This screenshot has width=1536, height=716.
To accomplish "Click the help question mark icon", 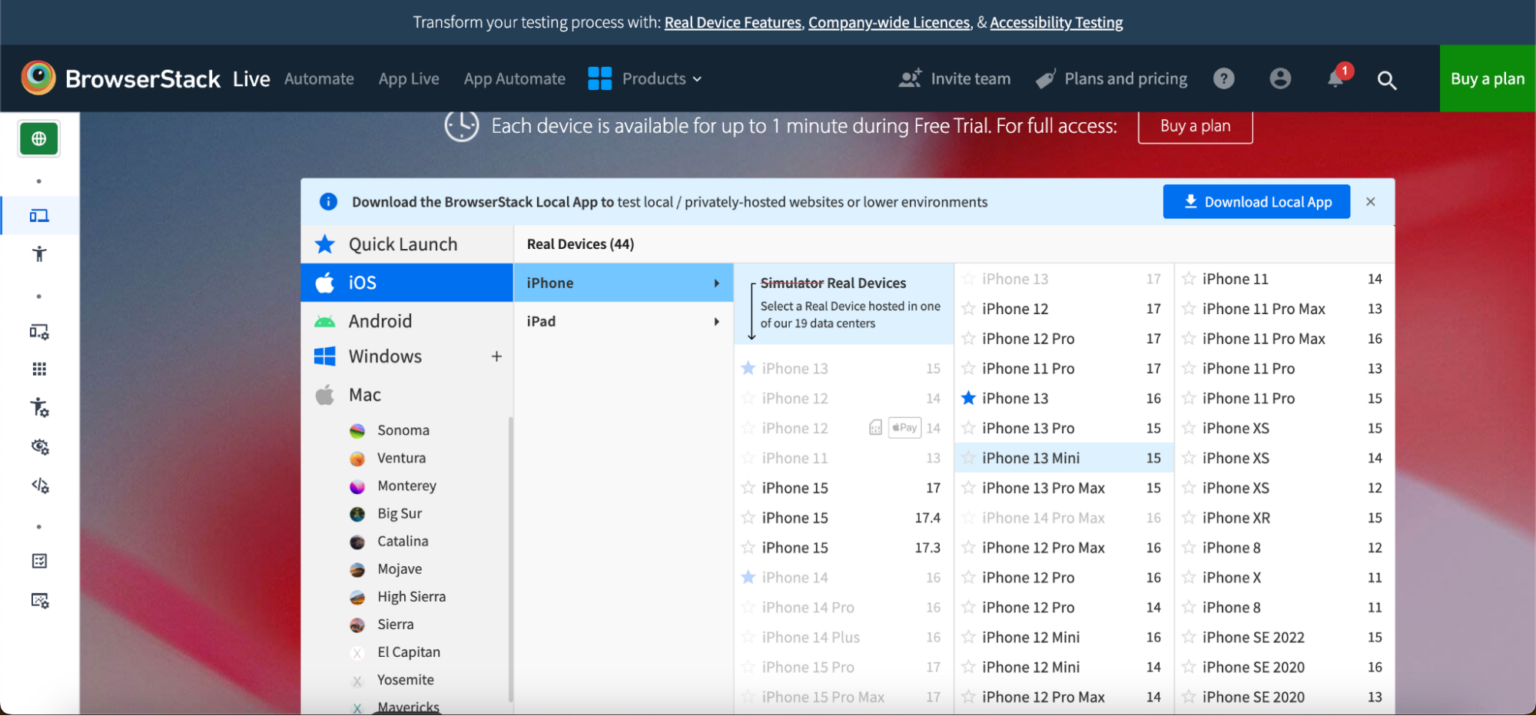I will point(1224,78).
